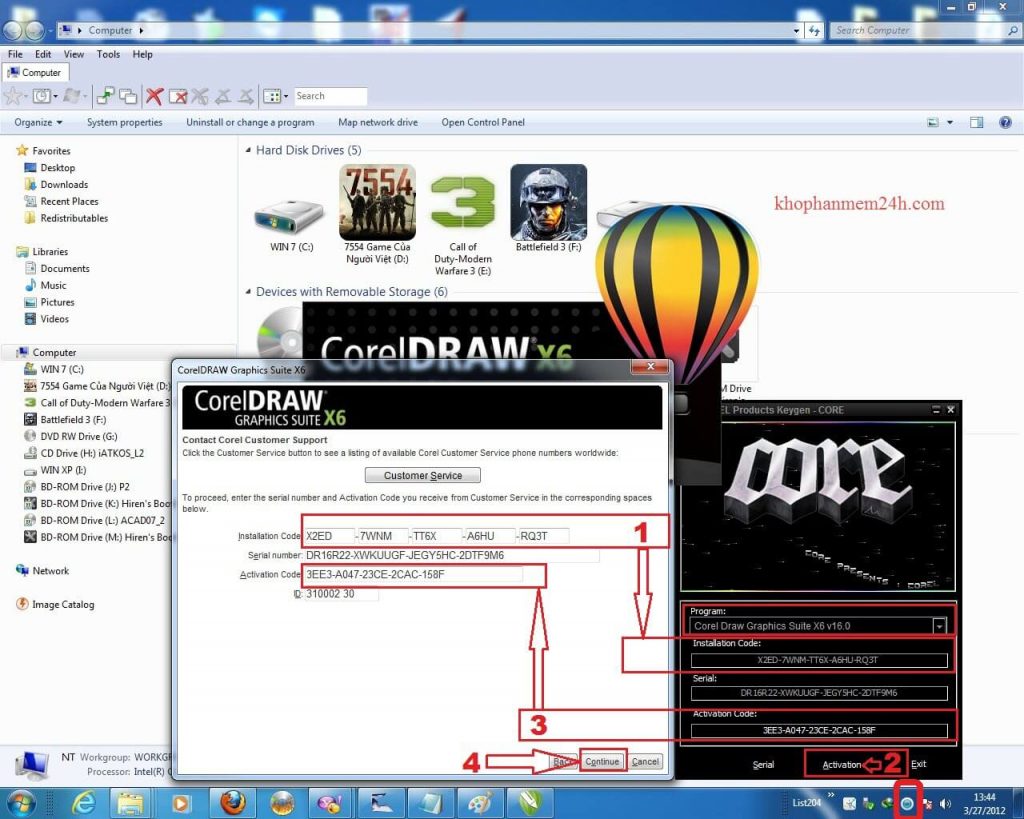
Task: Click the volume speaker tray icon
Action: coord(945,803)
